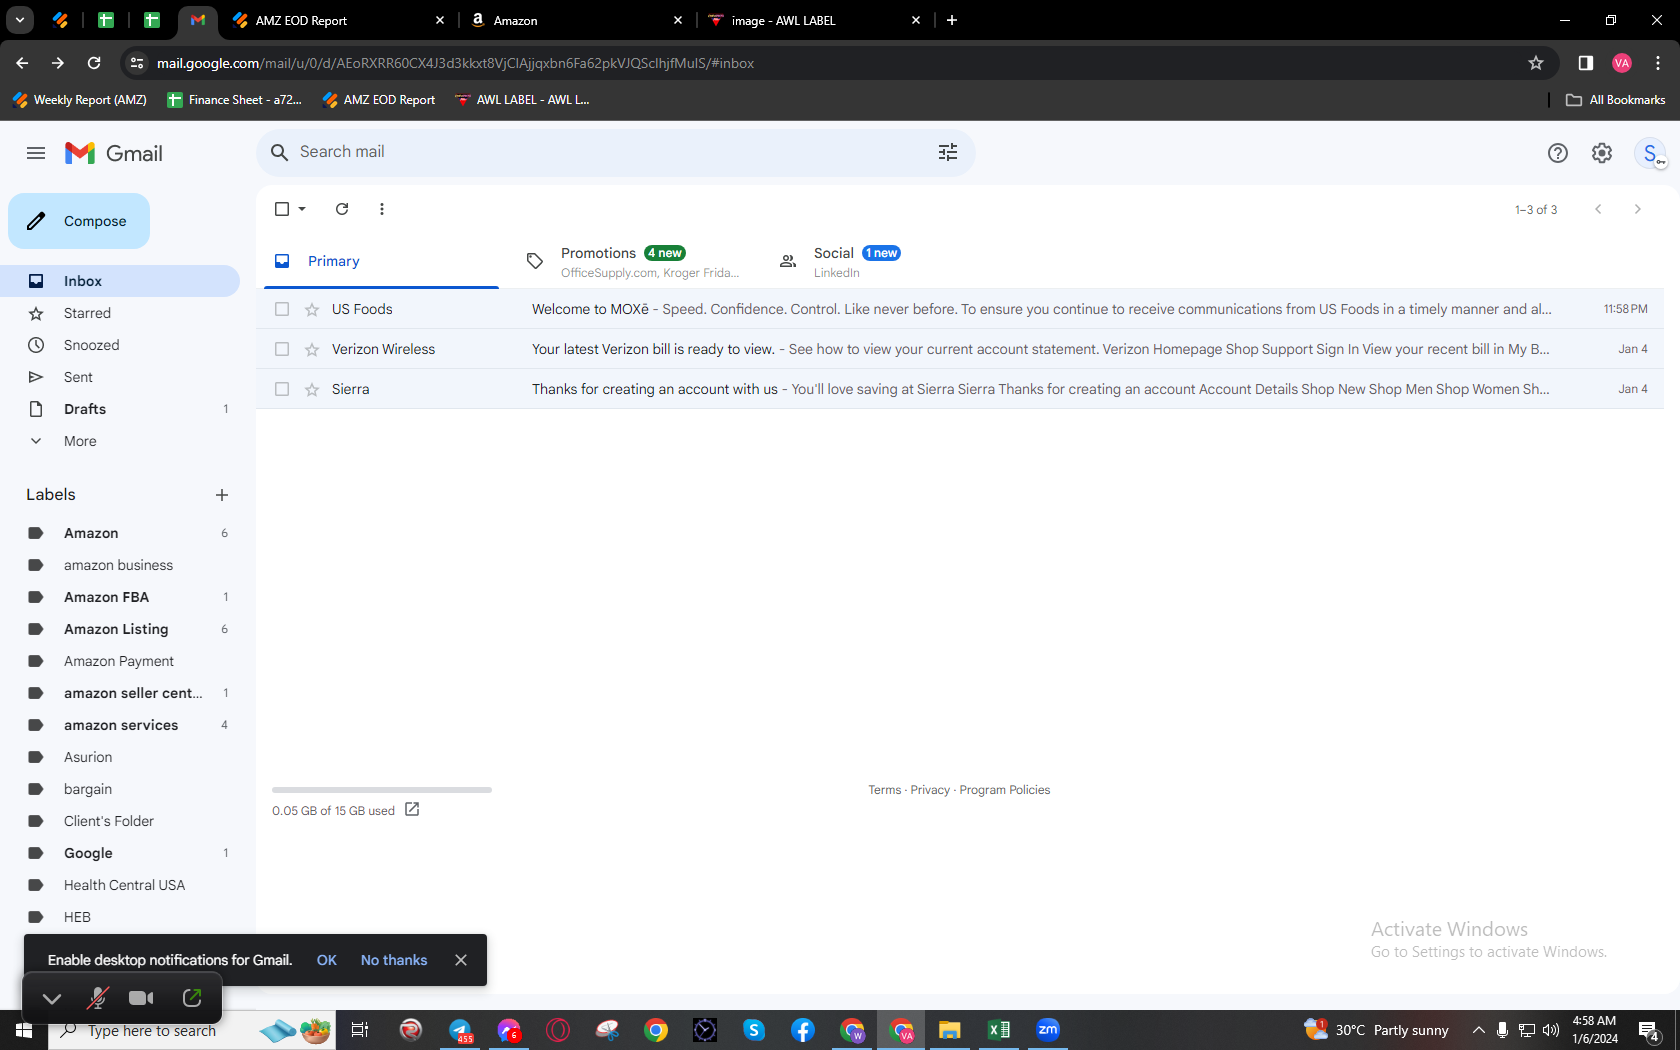Select the US Foods email checkbox
The height and width of the screenshot is (1050, 1680).
(282, 310)
